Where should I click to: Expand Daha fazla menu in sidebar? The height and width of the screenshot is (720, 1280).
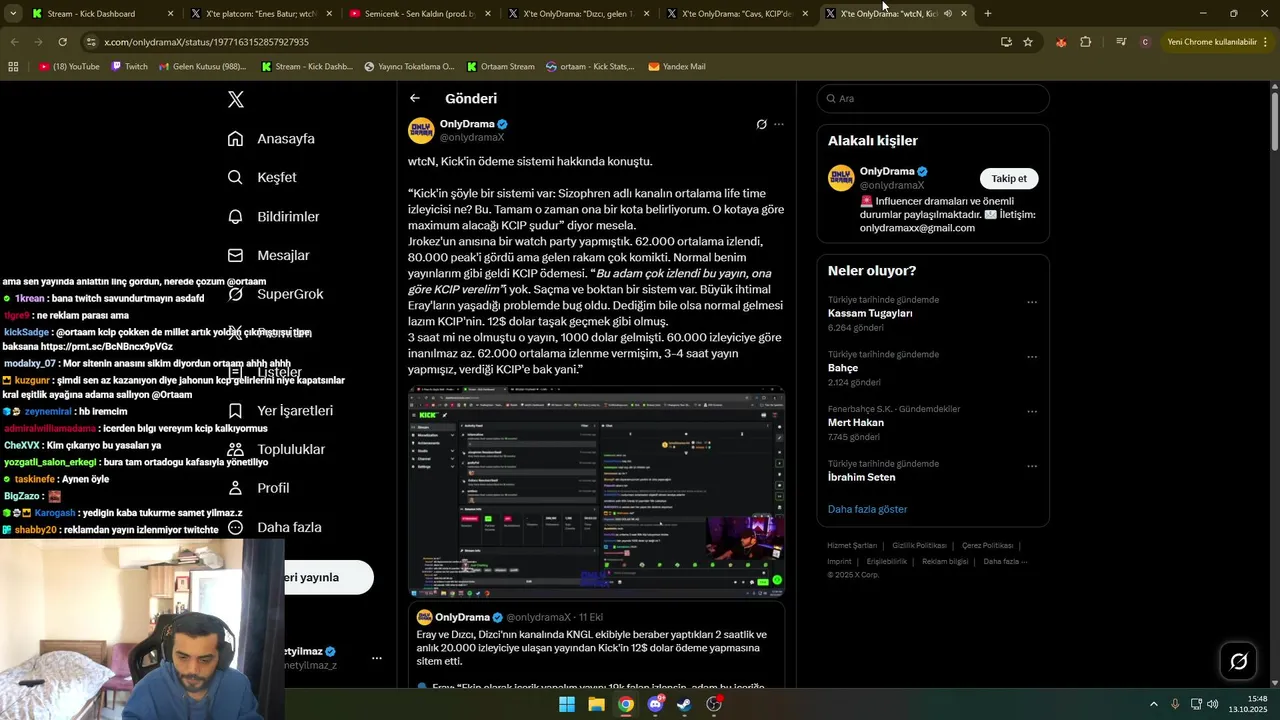pyautogui.click(x=274, y=527)
